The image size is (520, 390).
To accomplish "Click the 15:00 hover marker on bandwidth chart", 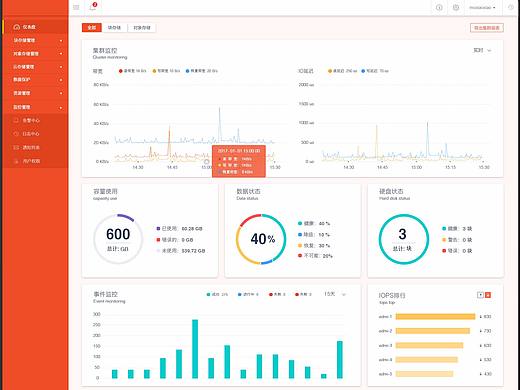I will coord(206,162).
